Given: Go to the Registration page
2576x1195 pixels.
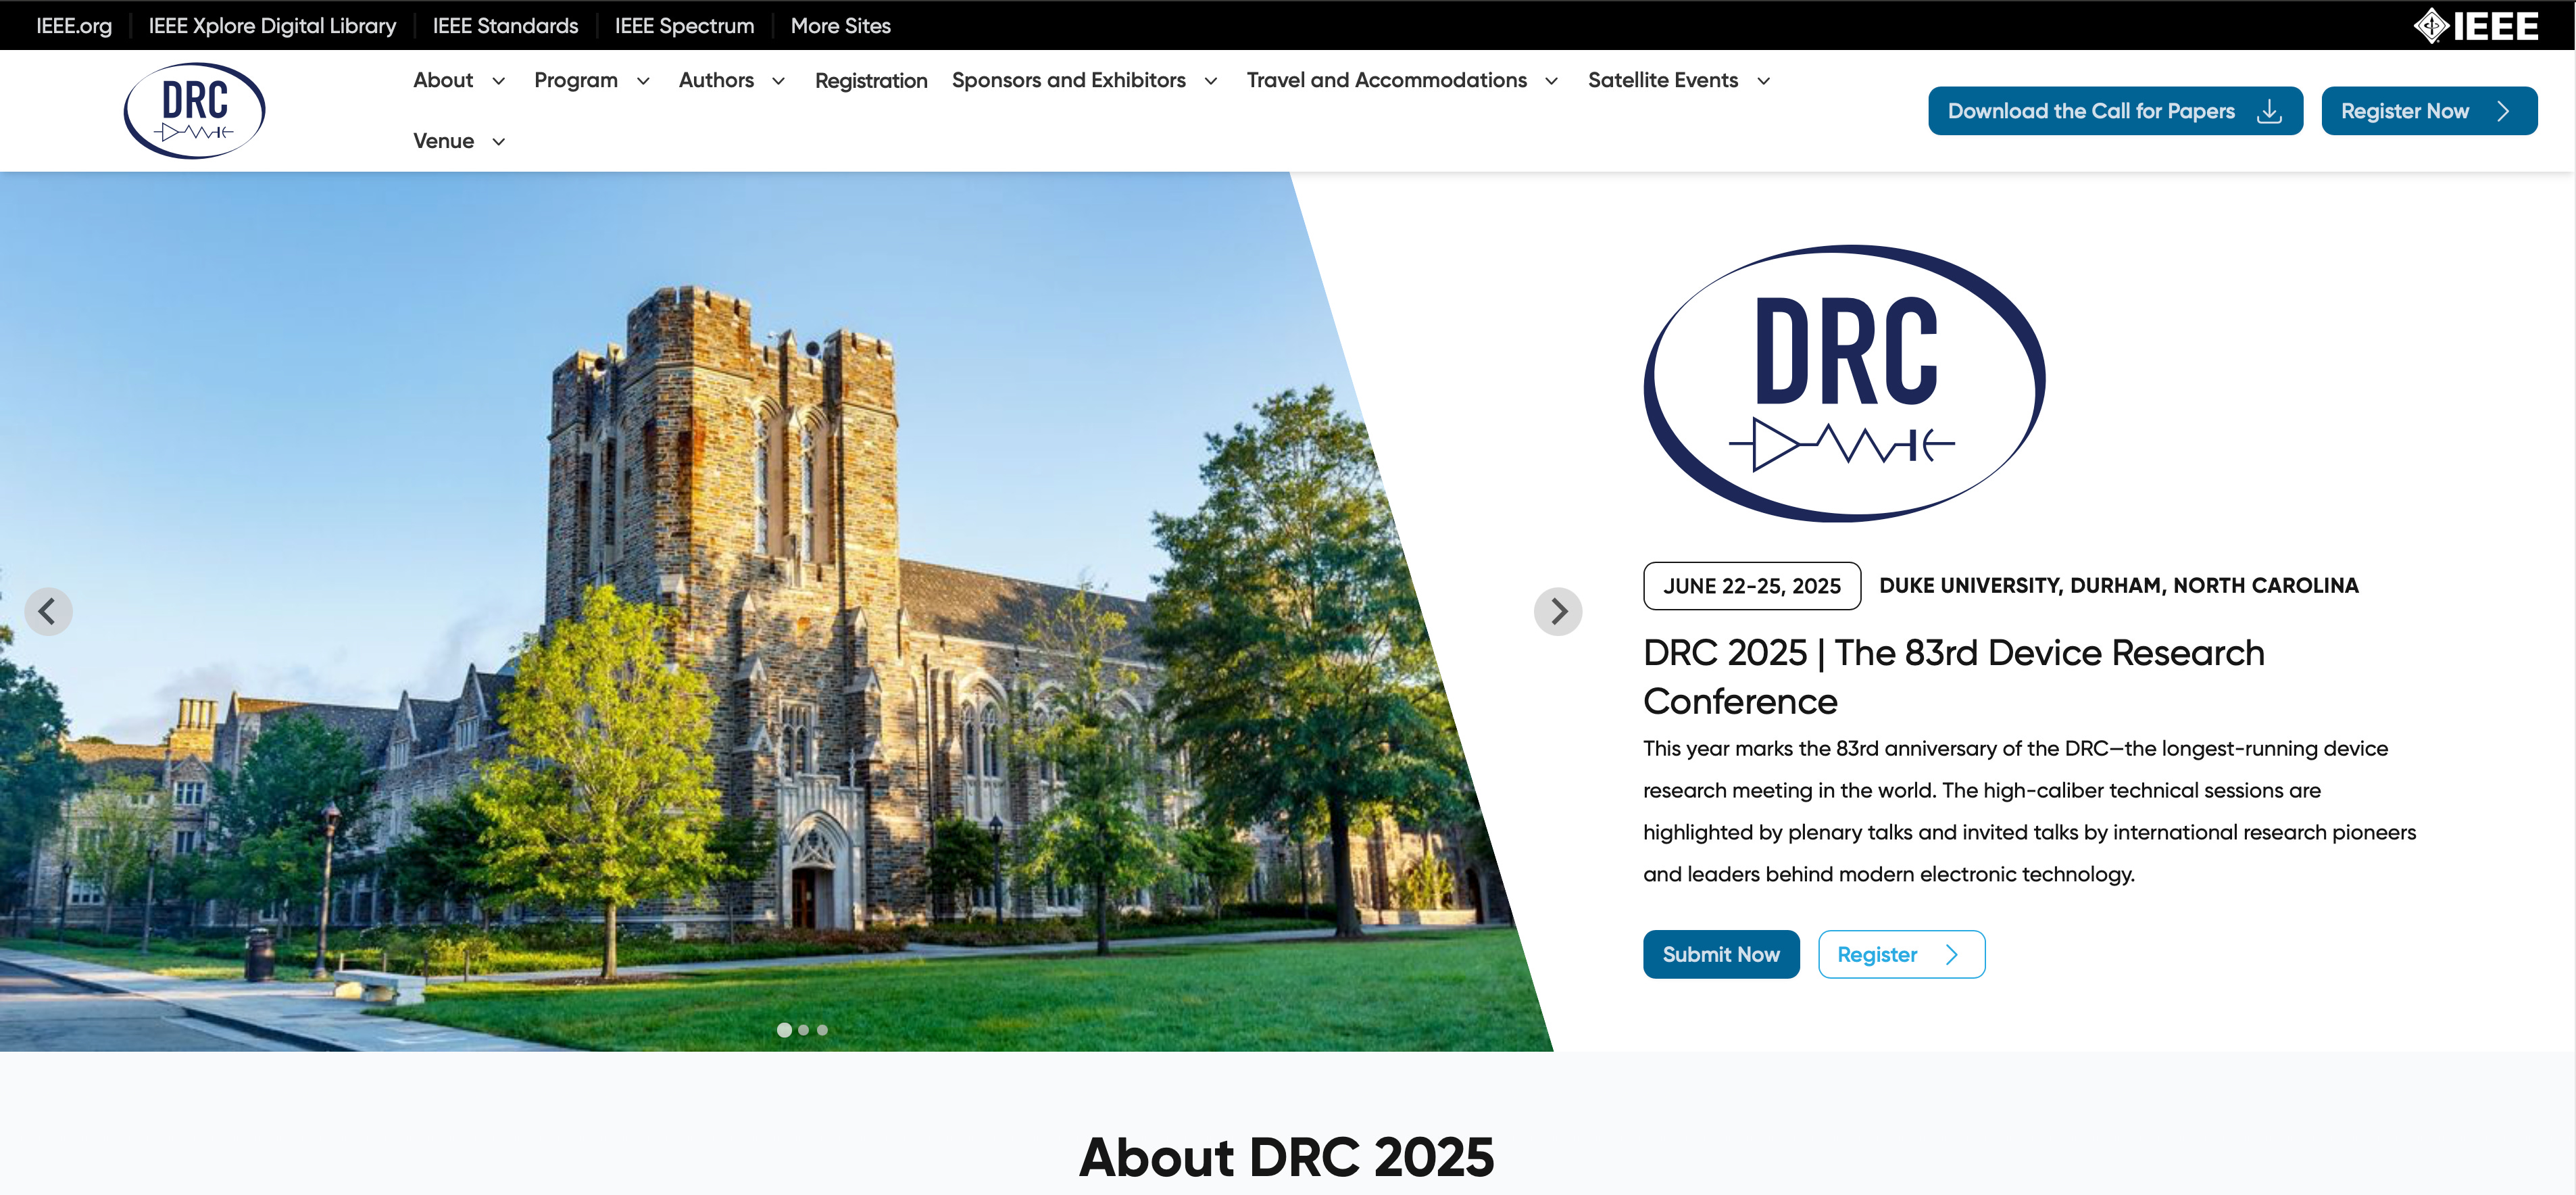Looking at the screenshot, I should pyautogui.click(x=871, y=81).
